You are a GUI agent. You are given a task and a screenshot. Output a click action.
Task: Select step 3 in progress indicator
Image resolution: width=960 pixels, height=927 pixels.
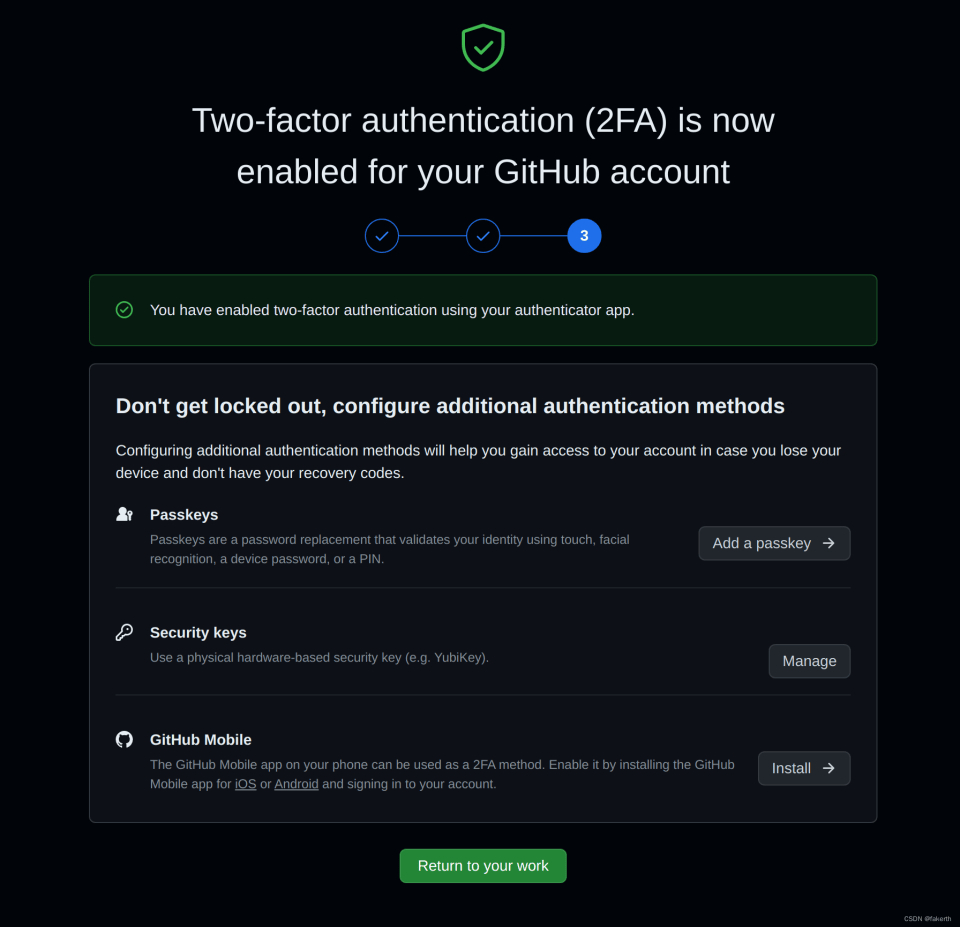pyautogui.click(x=584, y=236)
